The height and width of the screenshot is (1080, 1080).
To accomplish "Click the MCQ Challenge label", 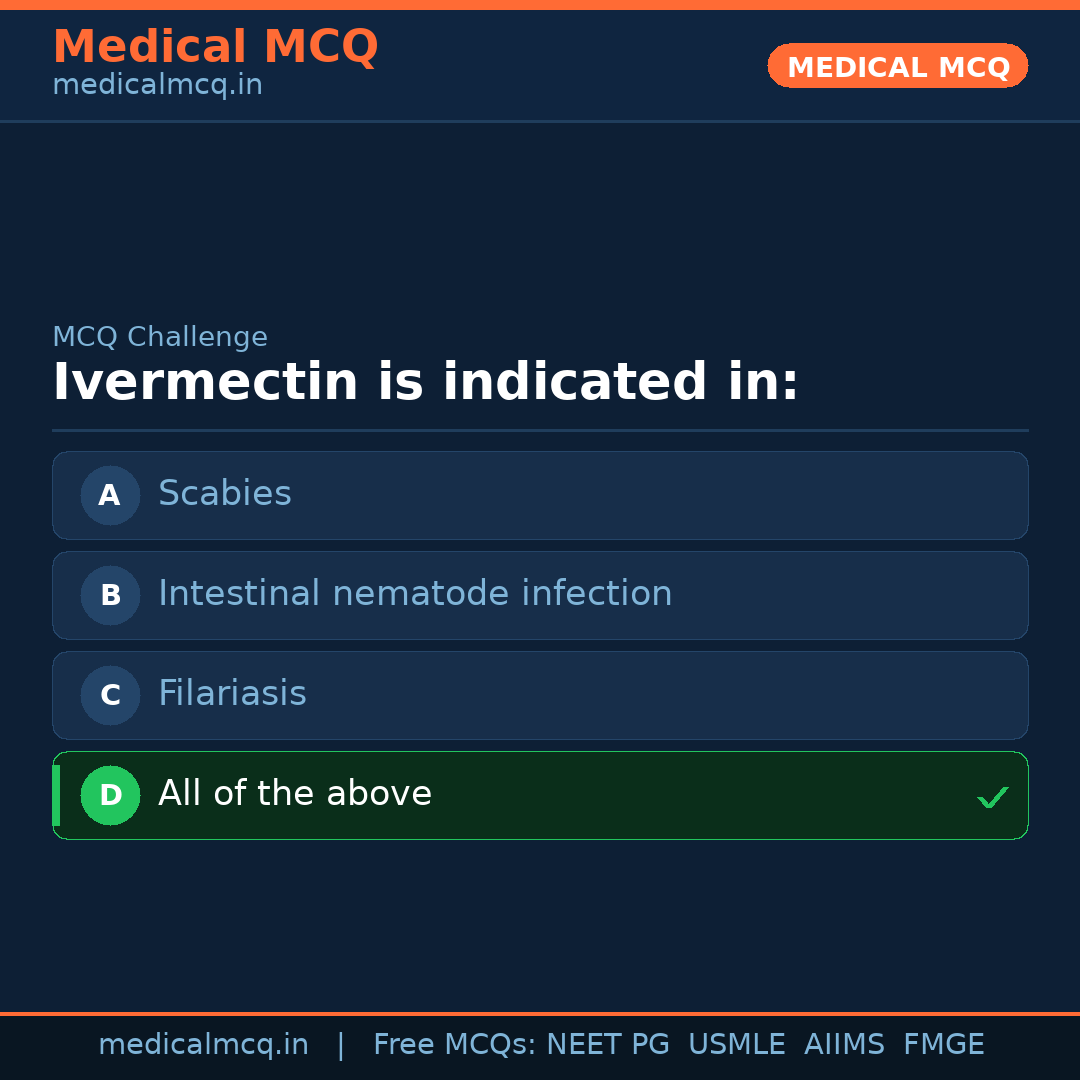I will [160, 337].
